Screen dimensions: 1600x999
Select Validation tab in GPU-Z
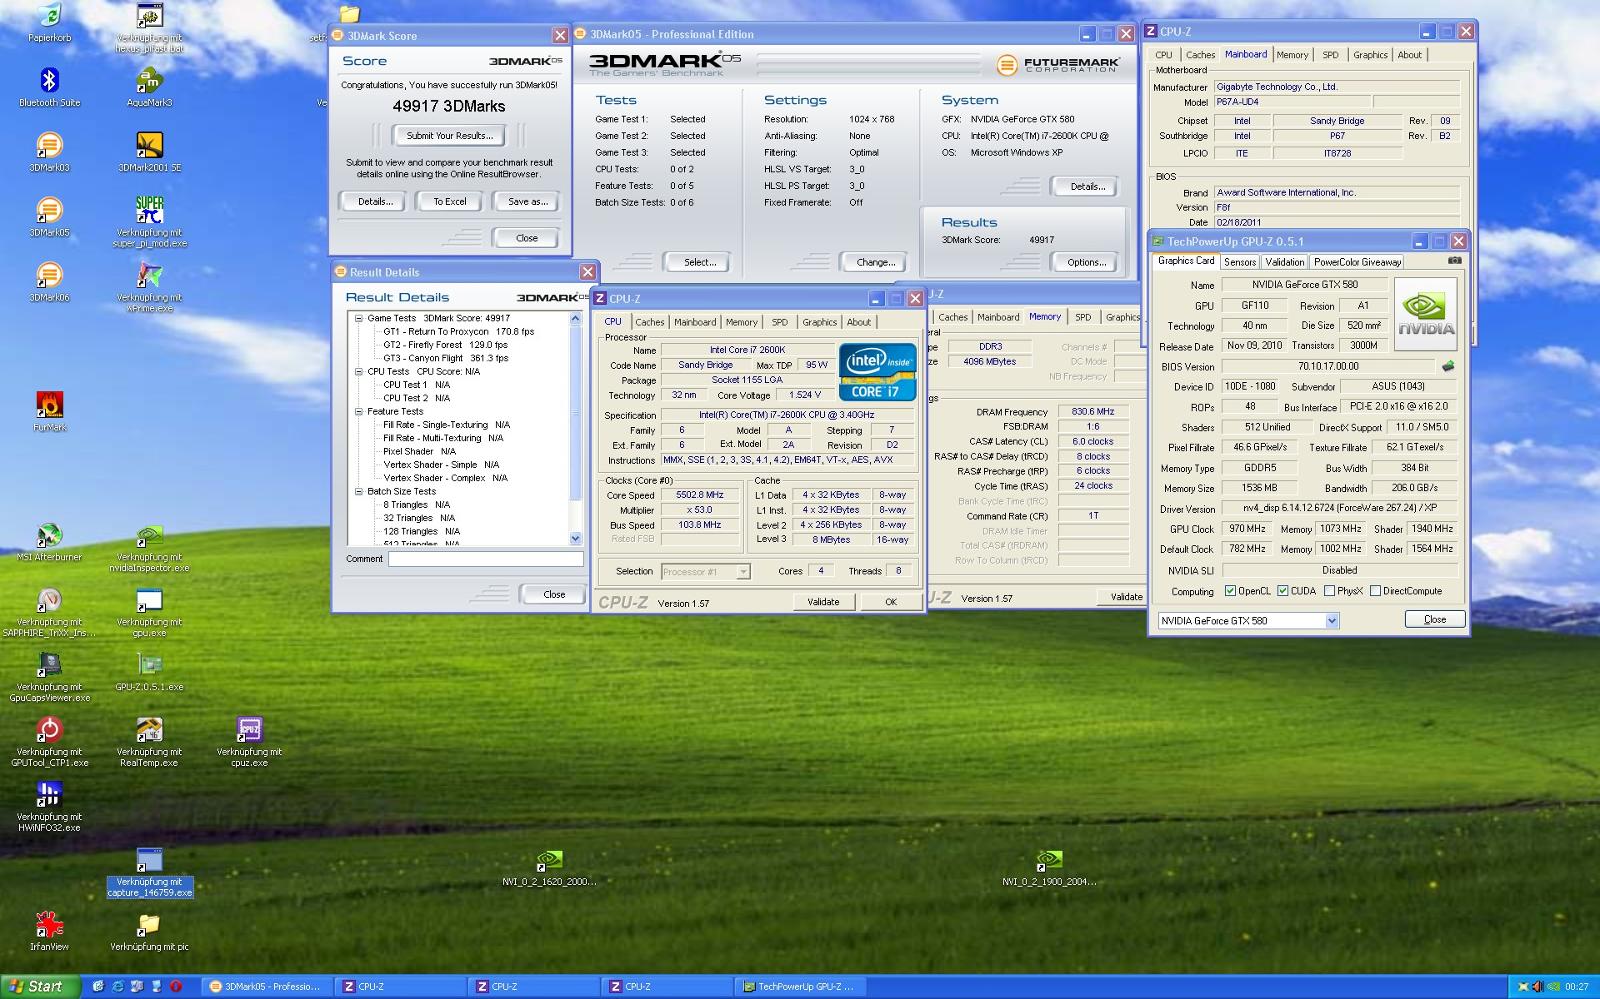pyautogui.click(x=1284, y=262)
